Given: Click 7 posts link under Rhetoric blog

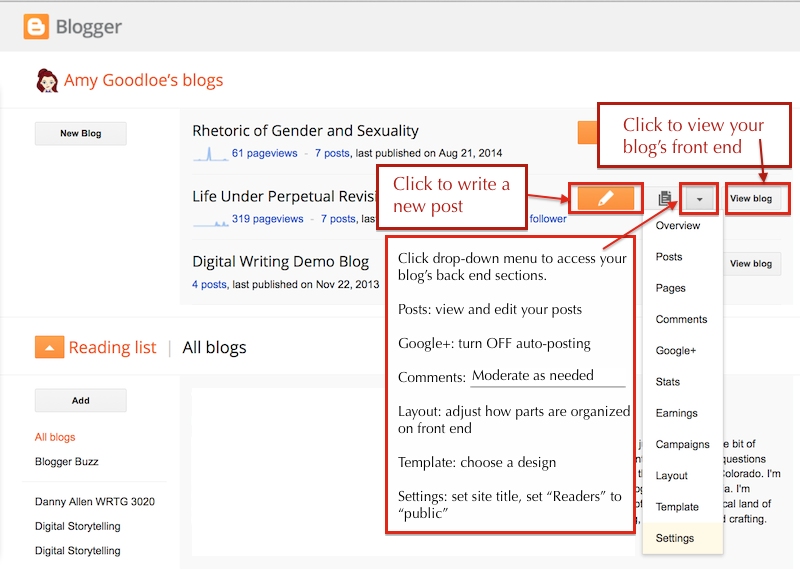Looking at the screenshot, I should 332,153.
